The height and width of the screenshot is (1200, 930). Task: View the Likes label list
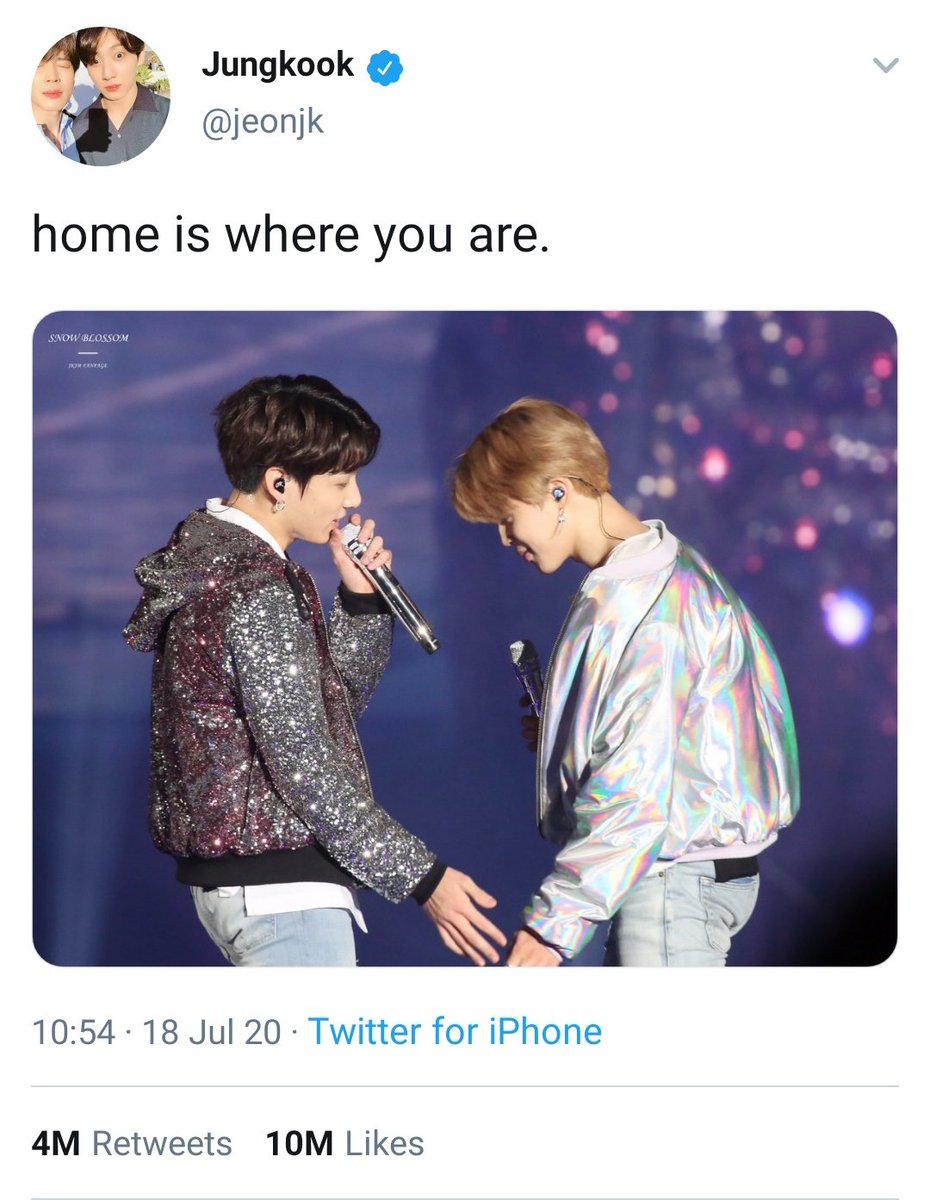pyautogui.click(x=385, y=1143)
